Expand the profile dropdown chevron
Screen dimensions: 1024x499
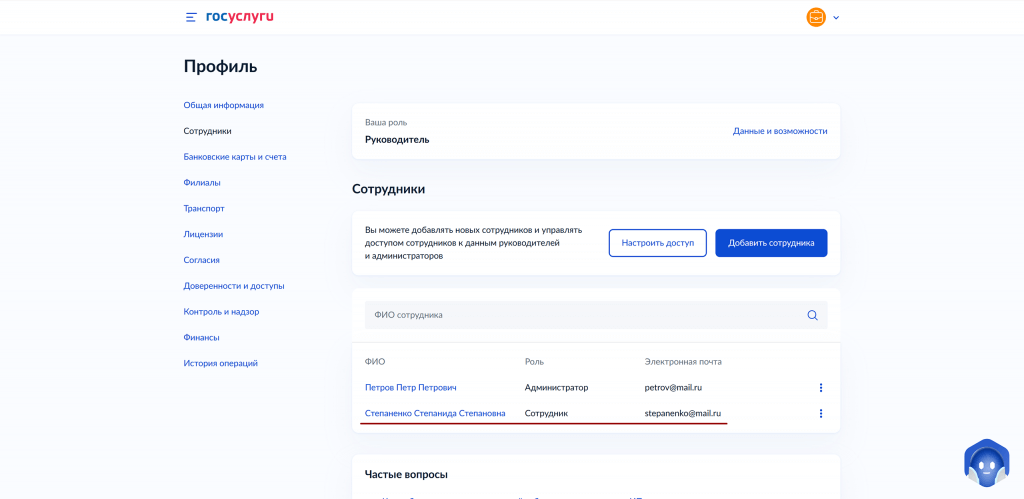(836, 18)
